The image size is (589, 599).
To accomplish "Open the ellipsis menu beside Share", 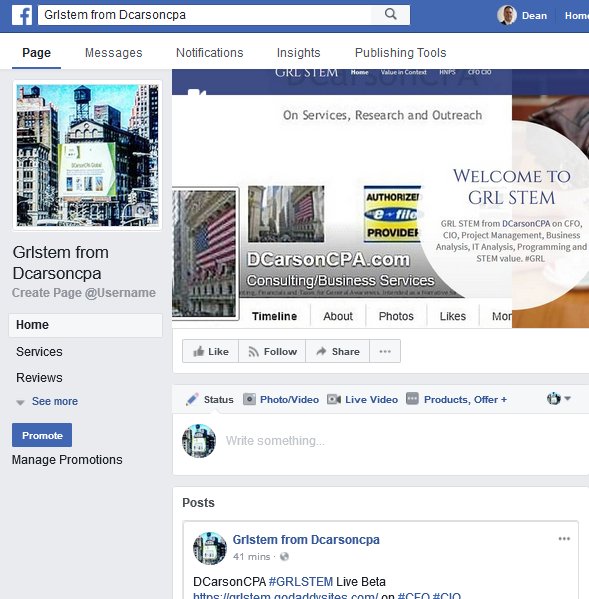I will tap(385, 351).
